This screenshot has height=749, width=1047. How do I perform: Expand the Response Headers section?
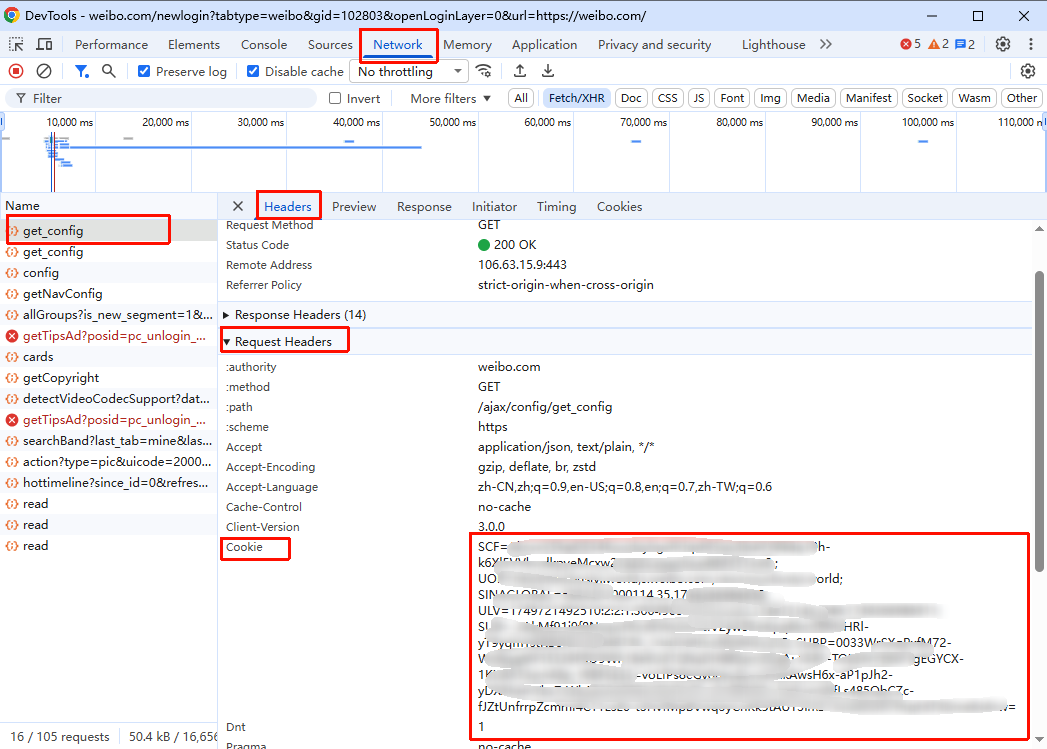point(300,315)
